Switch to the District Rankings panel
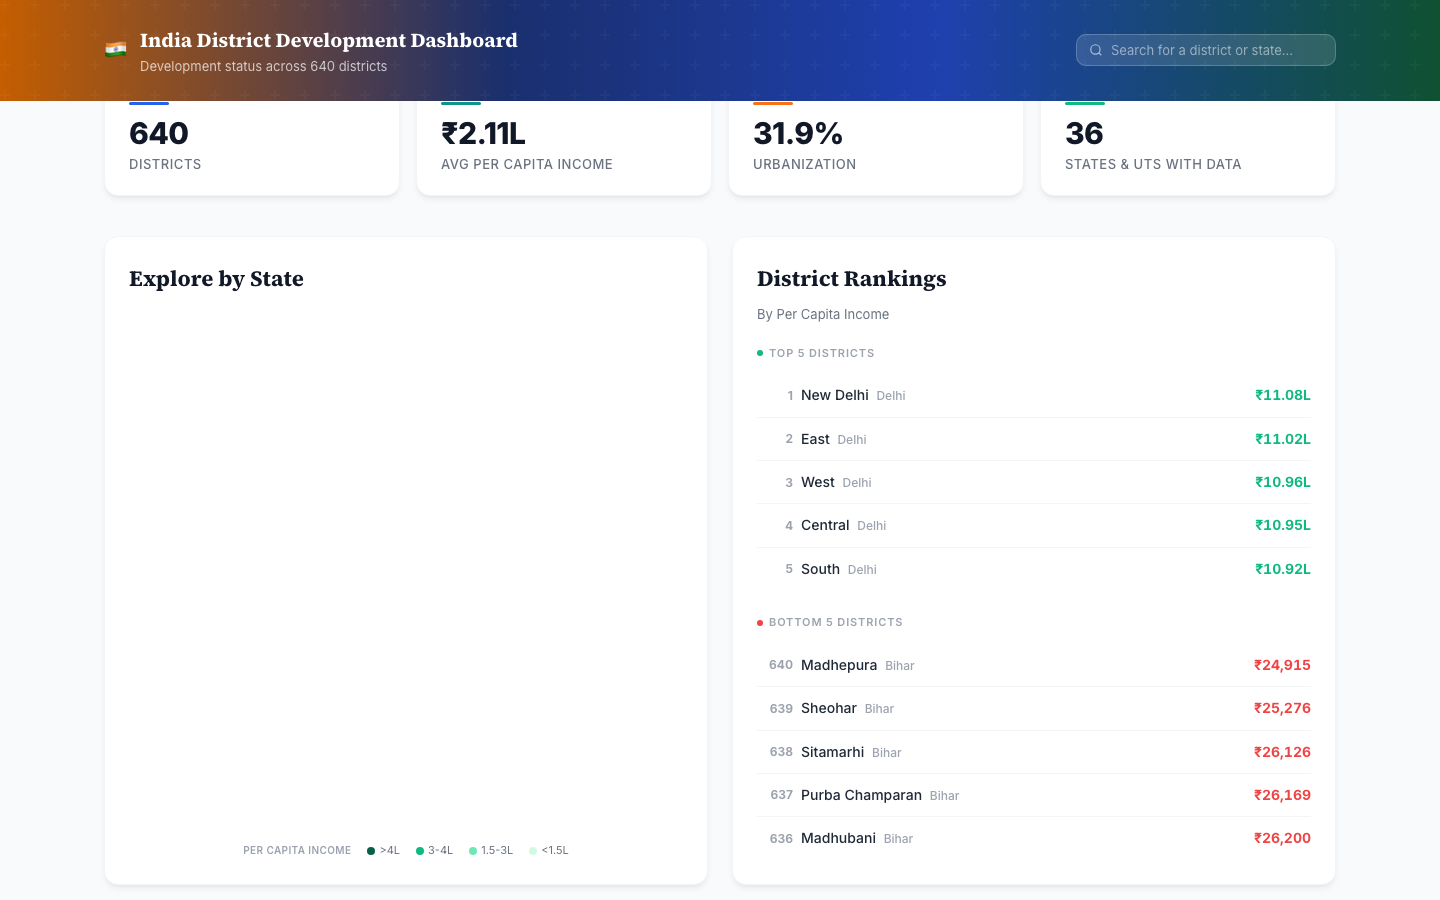The width and height of the screenshot is (1440, 900). point(851,279)
